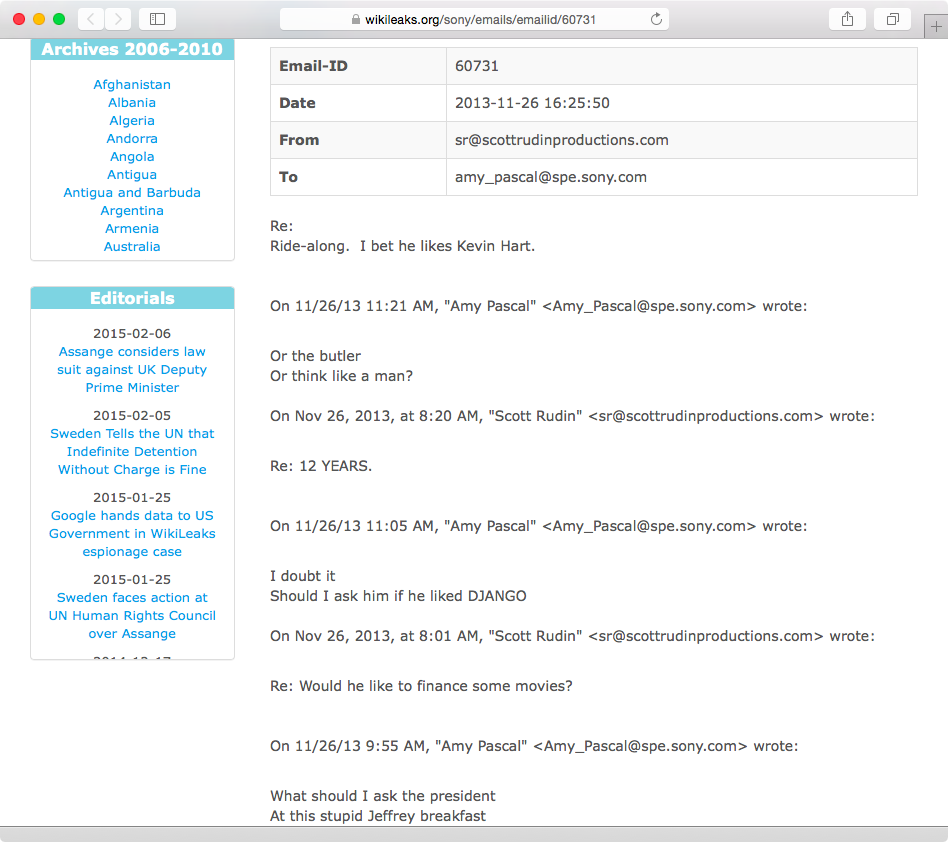The width and height of the screenshot is (948, 842).
Task: Close the window with the red button
Action: click(19, 19)
